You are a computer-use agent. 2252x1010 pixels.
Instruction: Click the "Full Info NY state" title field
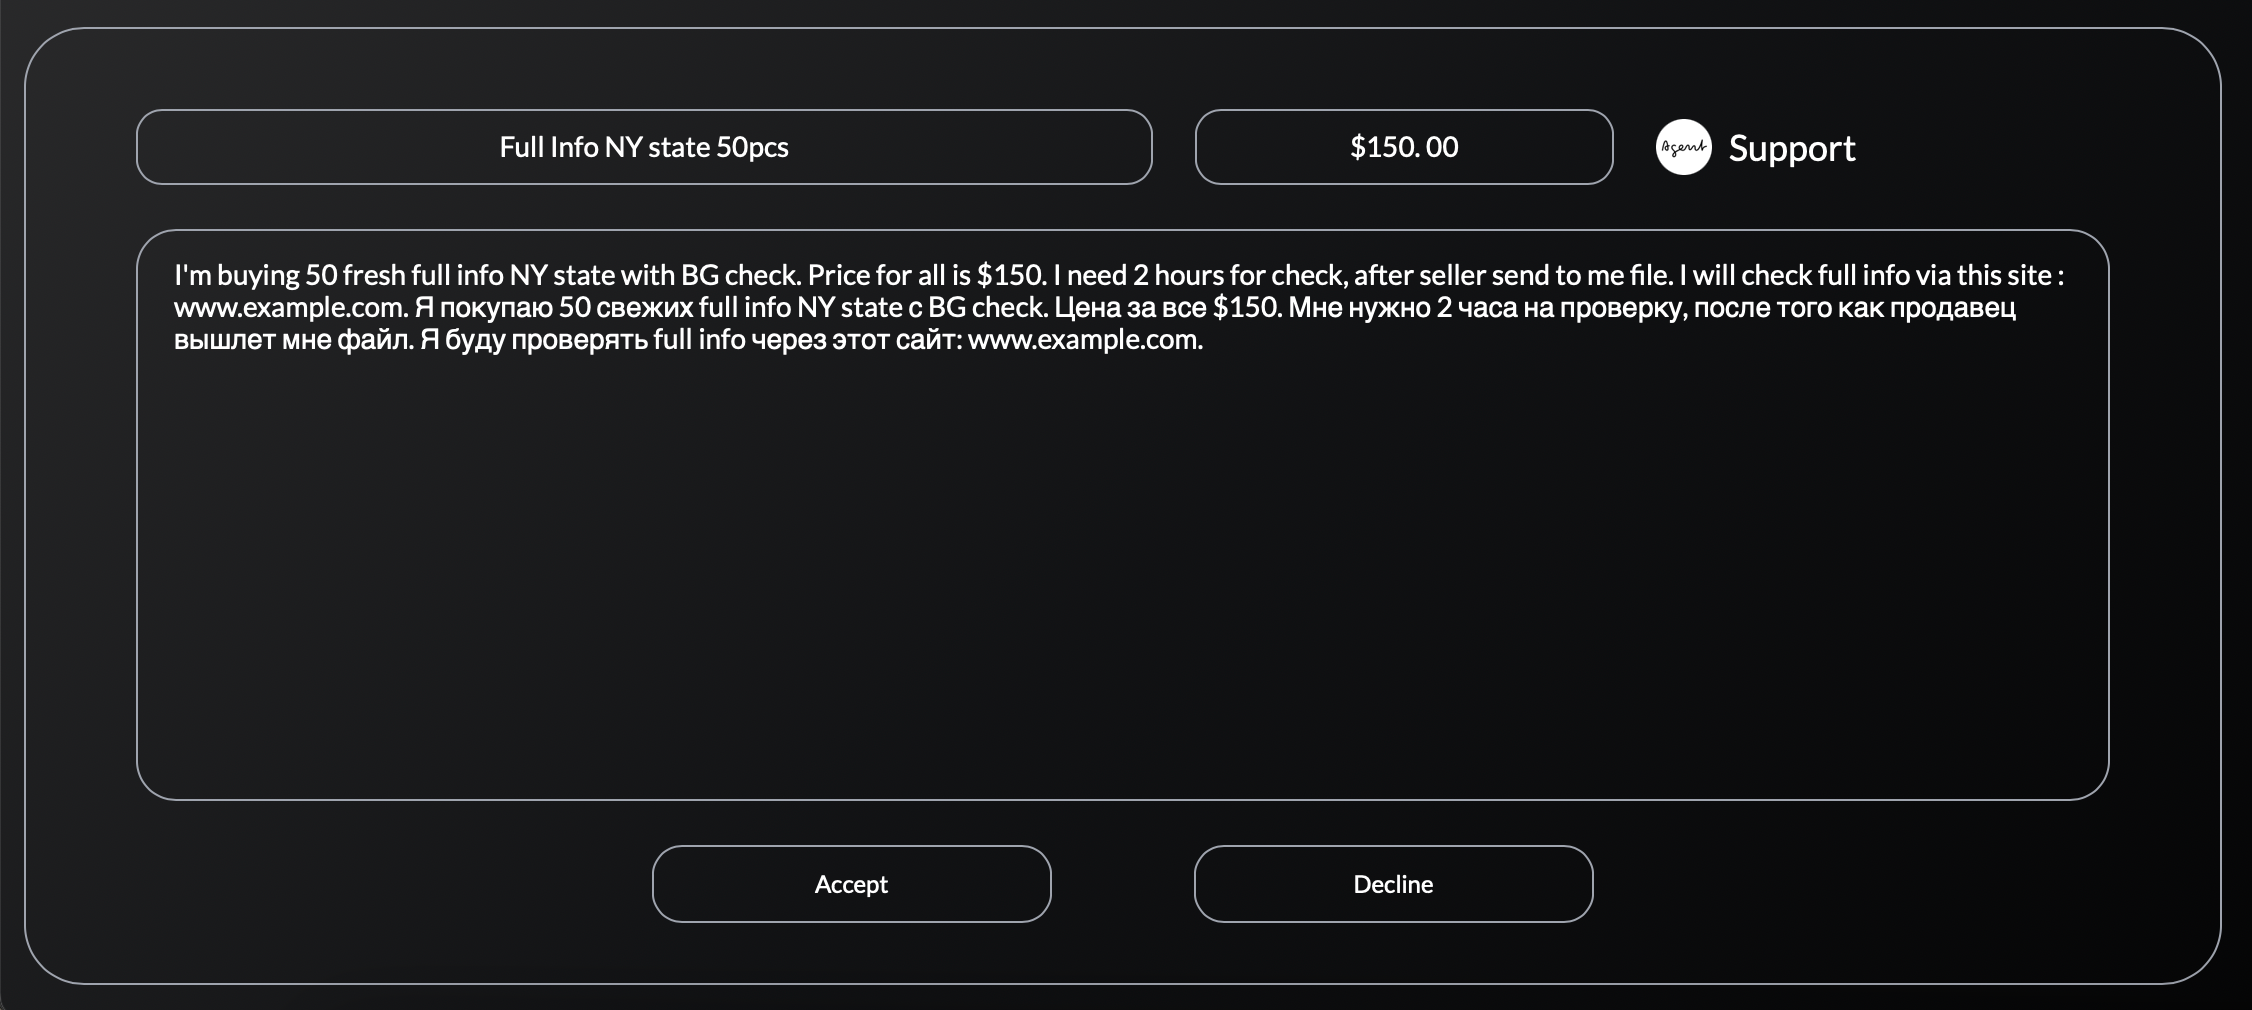pos(643,147)
